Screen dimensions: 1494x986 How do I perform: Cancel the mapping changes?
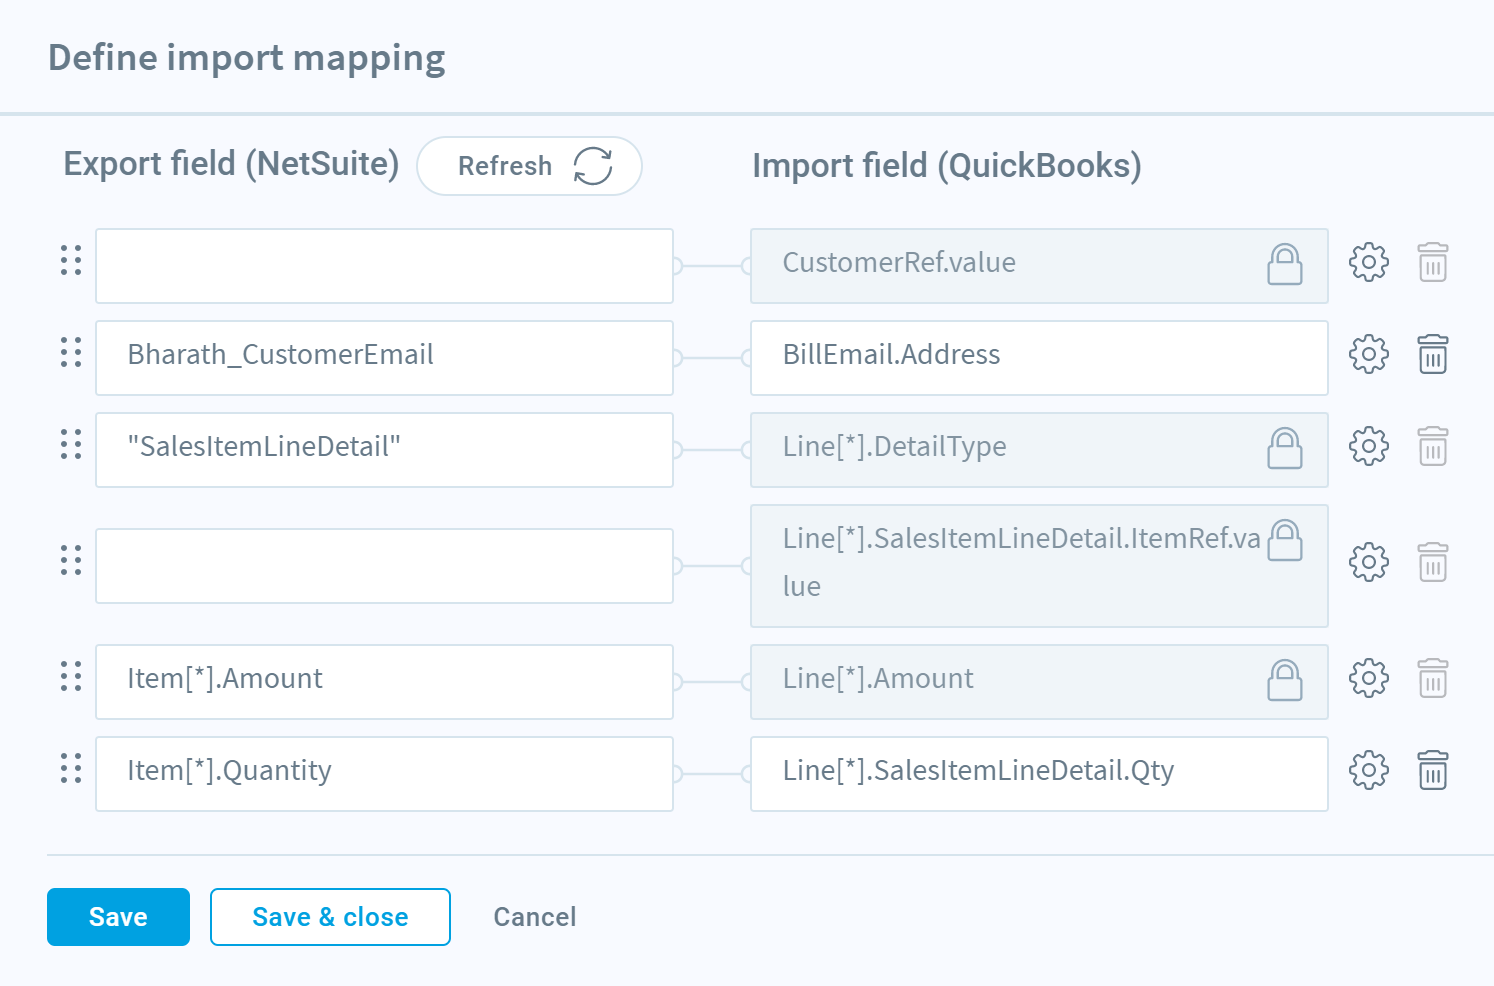535,917
